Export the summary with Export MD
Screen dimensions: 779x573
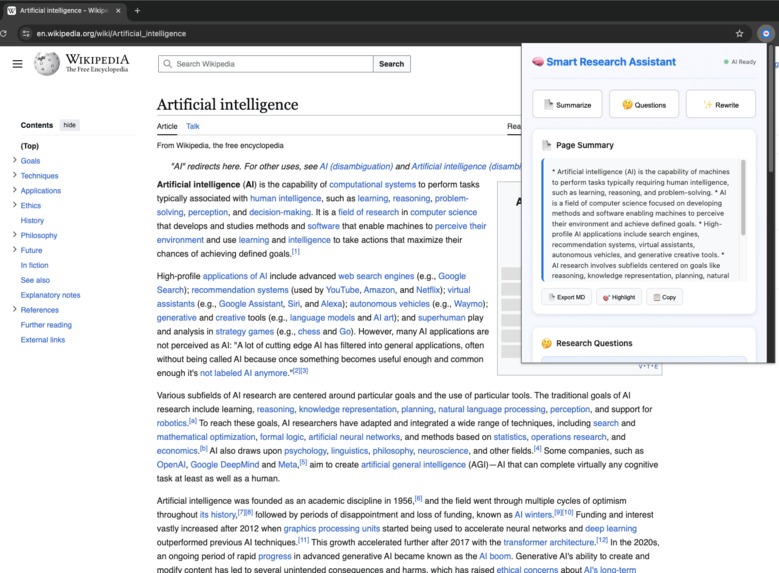[566, 297]
